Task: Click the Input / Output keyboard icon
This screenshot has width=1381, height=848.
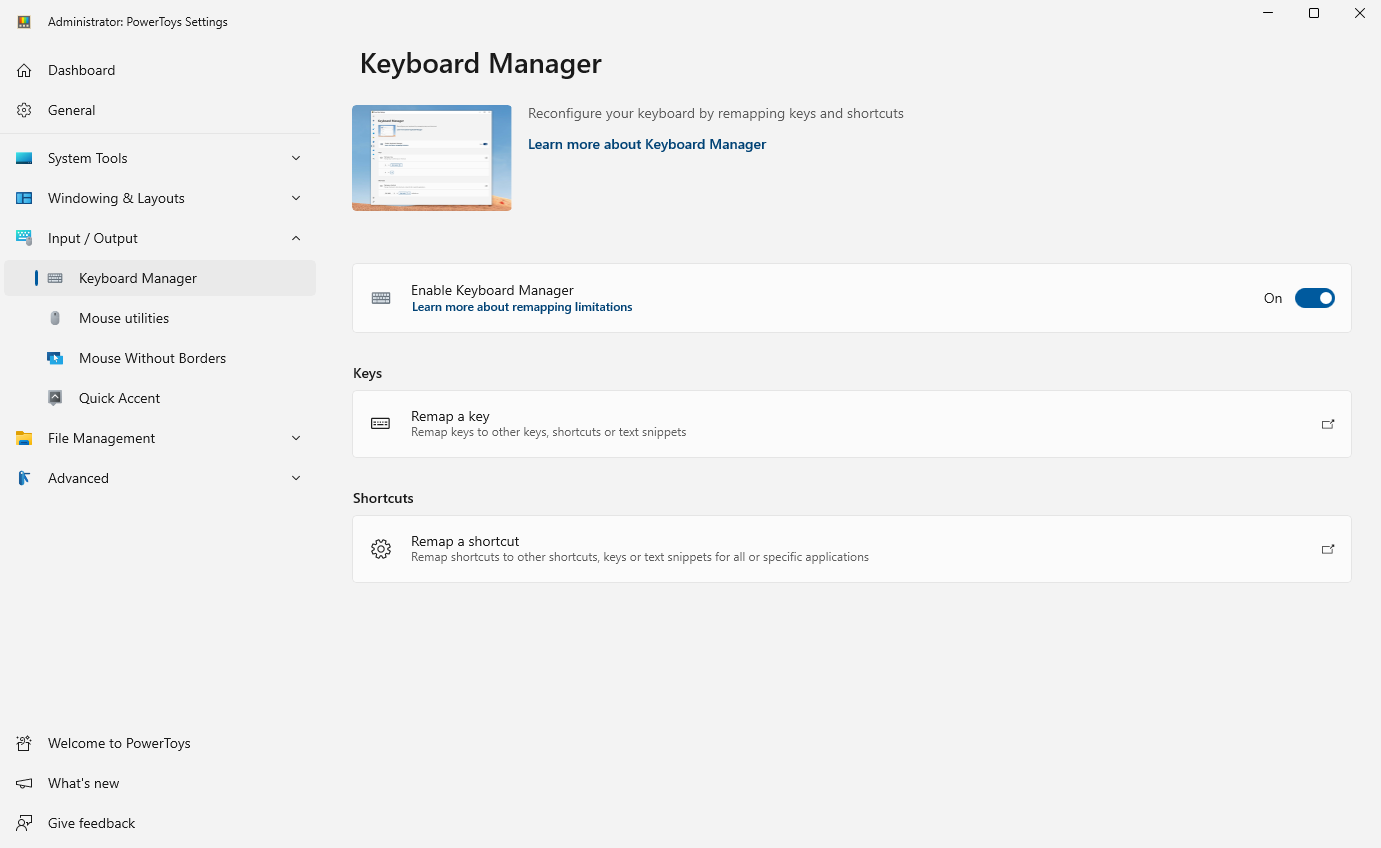Action: [x=24, y=238]
